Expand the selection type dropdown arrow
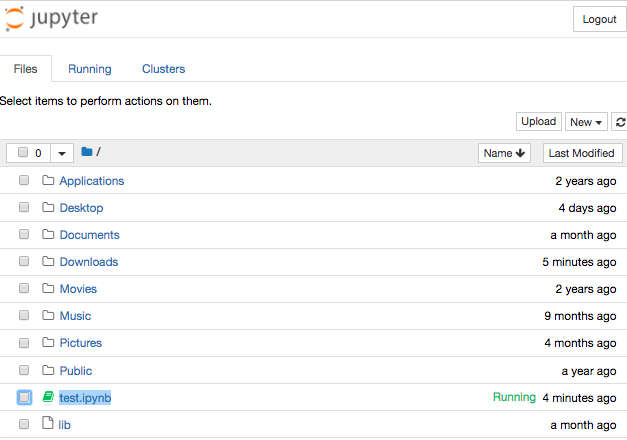 tap(62, 153)
